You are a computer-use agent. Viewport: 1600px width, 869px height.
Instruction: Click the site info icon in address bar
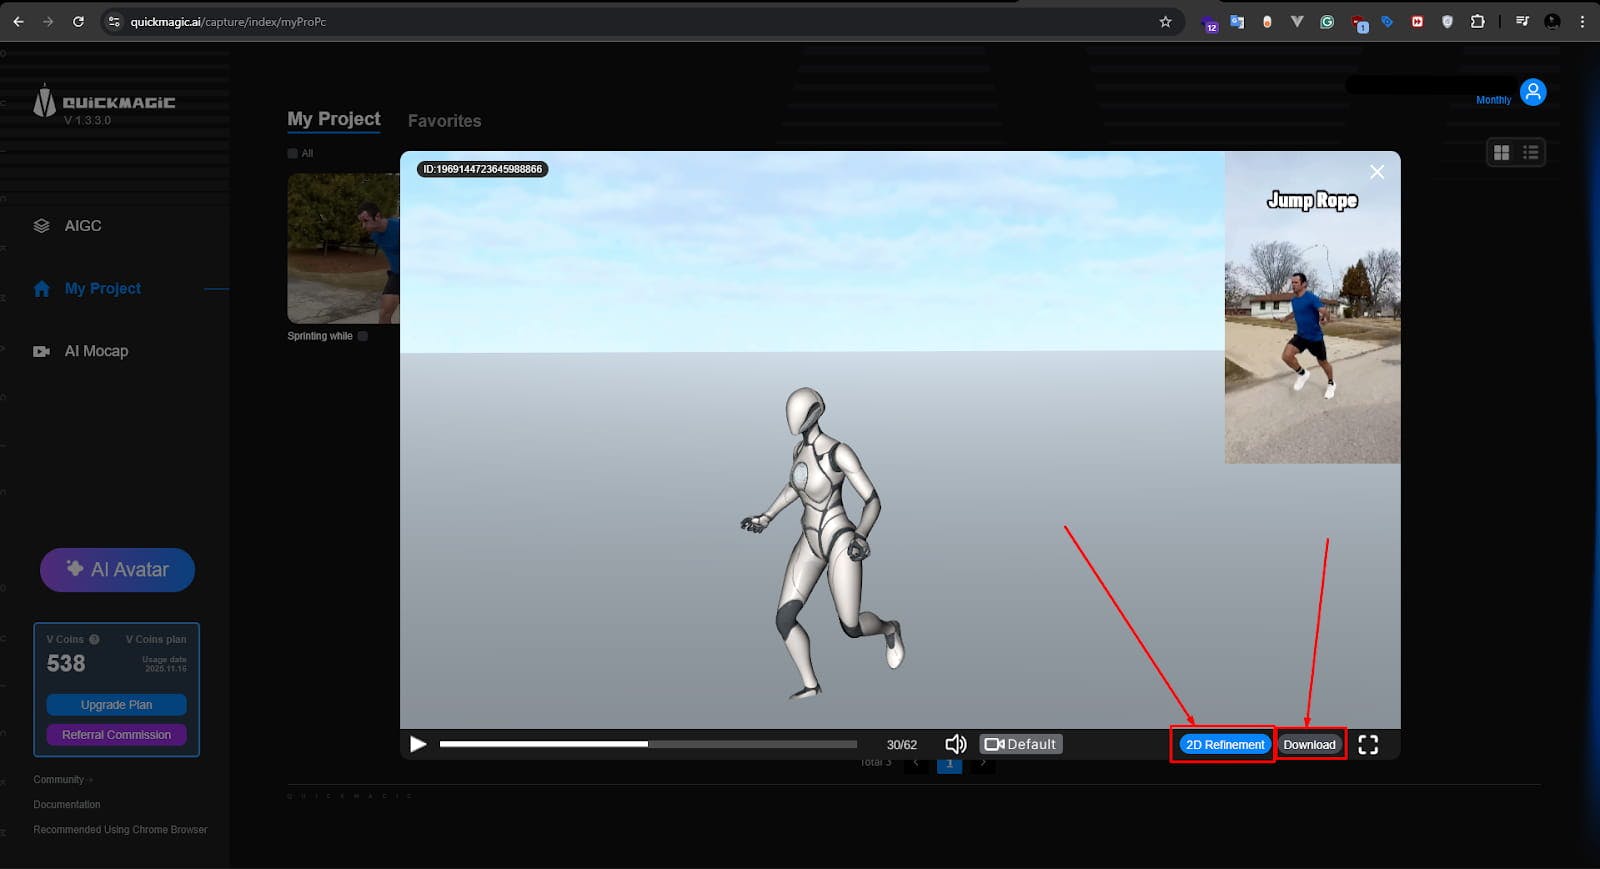pyautogui.click(x=114, y=21)
